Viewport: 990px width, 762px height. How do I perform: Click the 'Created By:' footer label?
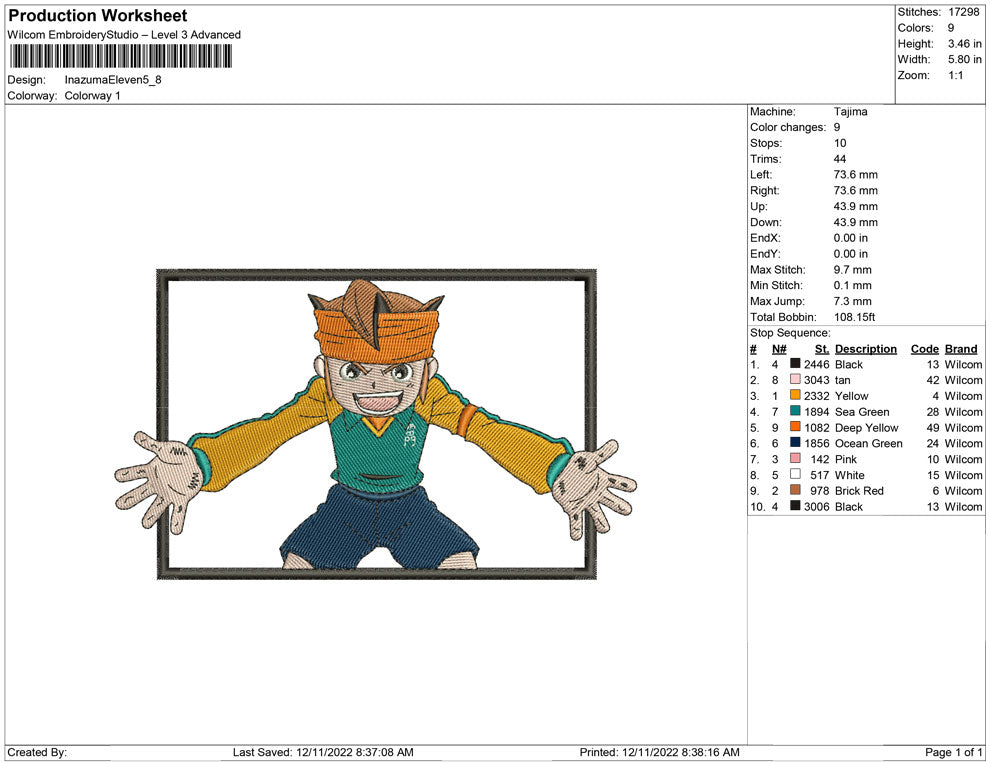pos(37,752)
